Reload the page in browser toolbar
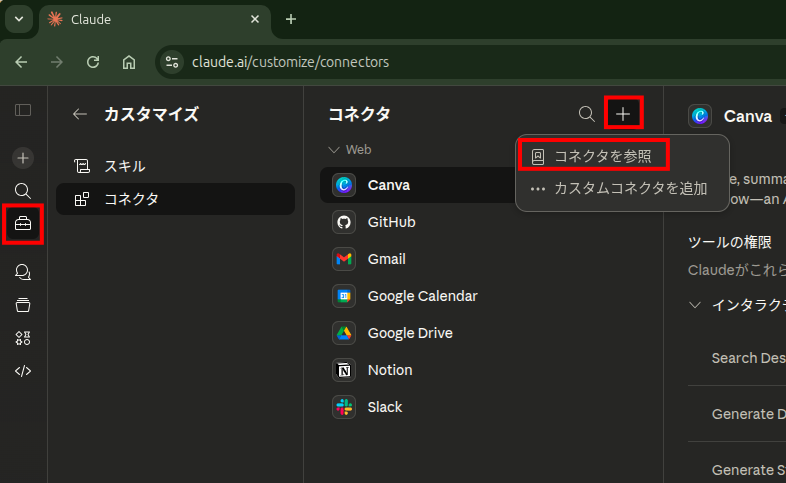Screen dimensions: 786x483 pos(93,62)
